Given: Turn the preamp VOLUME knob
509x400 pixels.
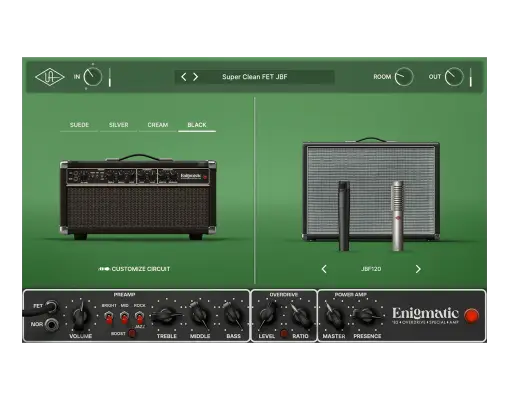Looking at the screenshot, I should pyautogui.click(x=80, y=315).
